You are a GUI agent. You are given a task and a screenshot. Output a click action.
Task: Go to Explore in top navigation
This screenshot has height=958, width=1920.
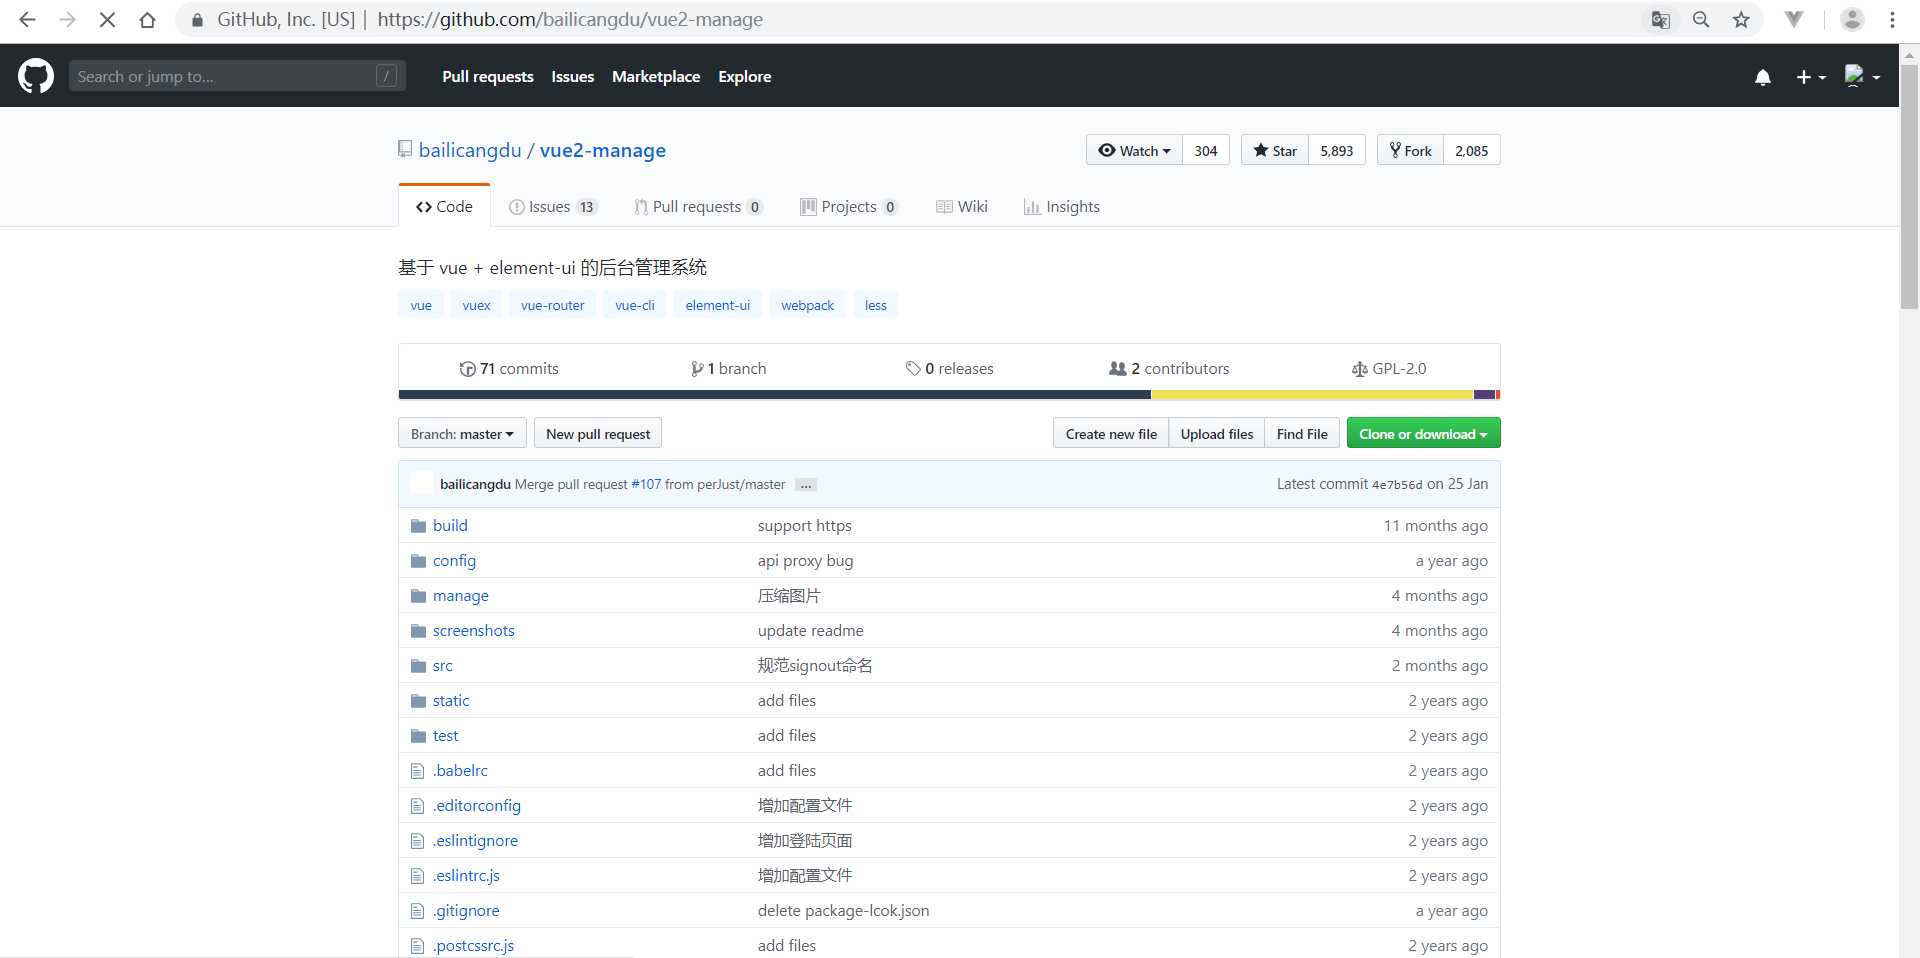[745, 77]
